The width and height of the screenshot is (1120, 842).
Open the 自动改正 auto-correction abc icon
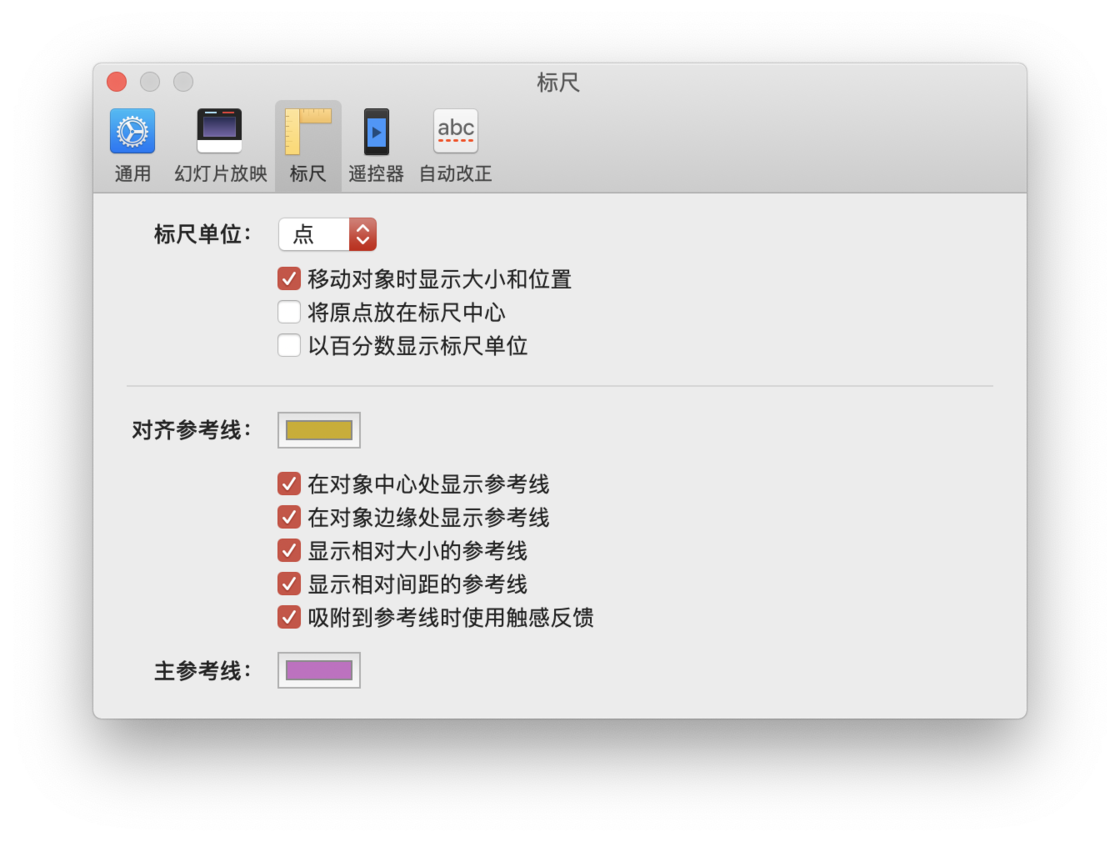[456, 131]
